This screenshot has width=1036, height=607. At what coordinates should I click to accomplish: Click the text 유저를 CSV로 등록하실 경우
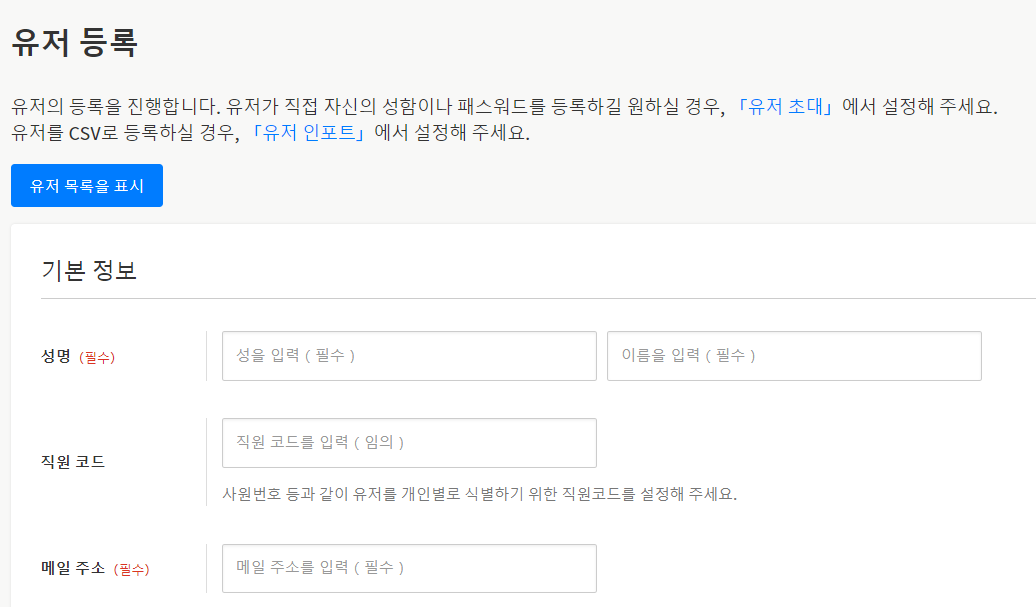click(125, 133)
